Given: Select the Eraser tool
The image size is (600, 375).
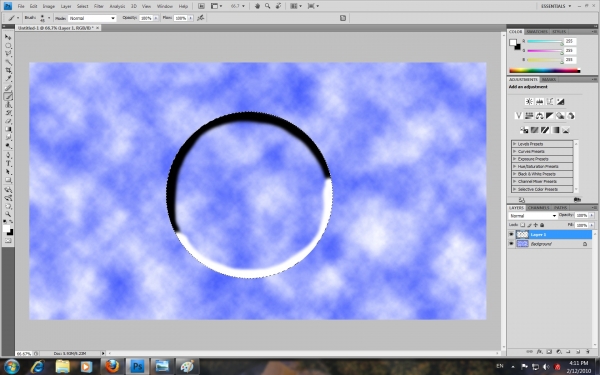Looking at the screenshot, I should pos(8,121).
